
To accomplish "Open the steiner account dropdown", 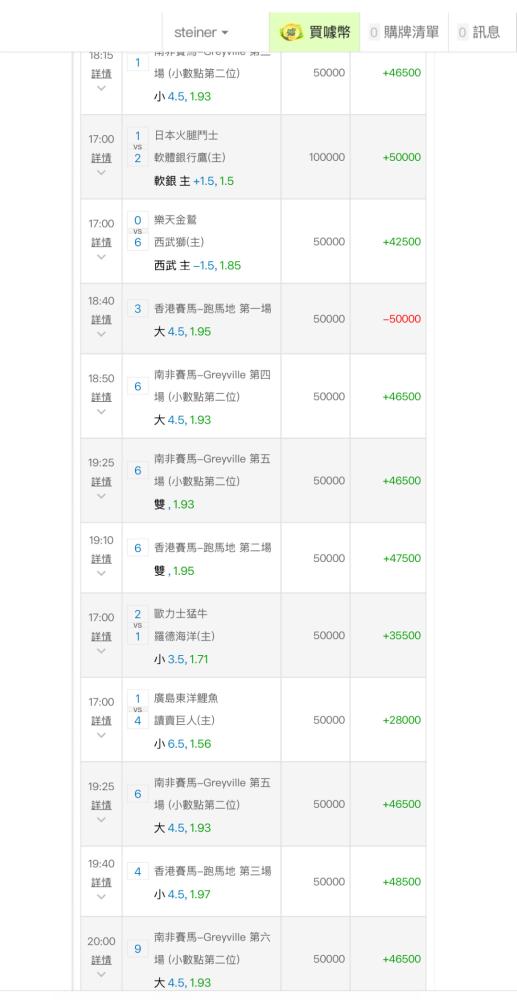I will click(x=201, y=32).
